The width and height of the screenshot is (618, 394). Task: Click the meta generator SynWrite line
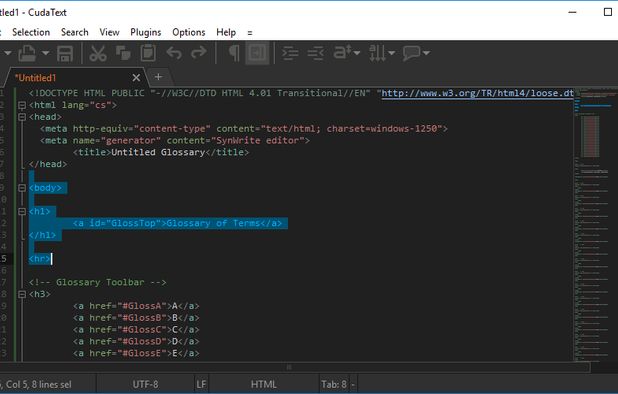click(175, 141)
